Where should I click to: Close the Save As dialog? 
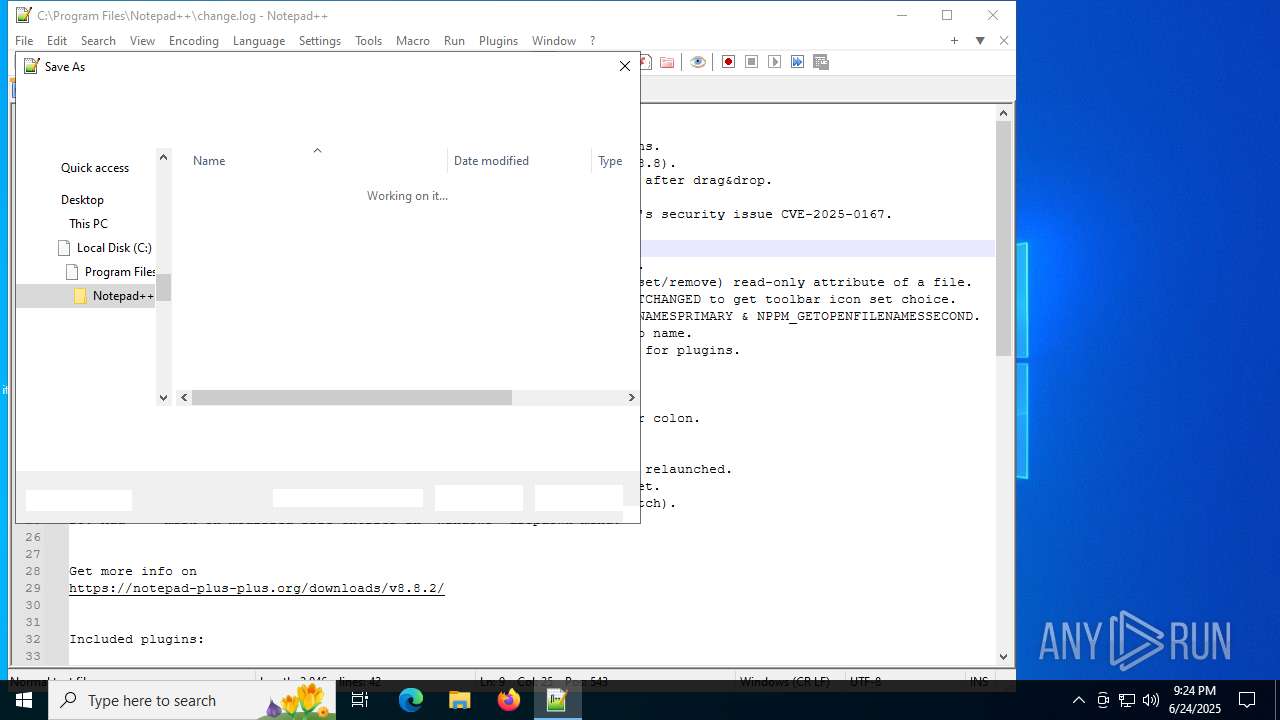(625, 66)
